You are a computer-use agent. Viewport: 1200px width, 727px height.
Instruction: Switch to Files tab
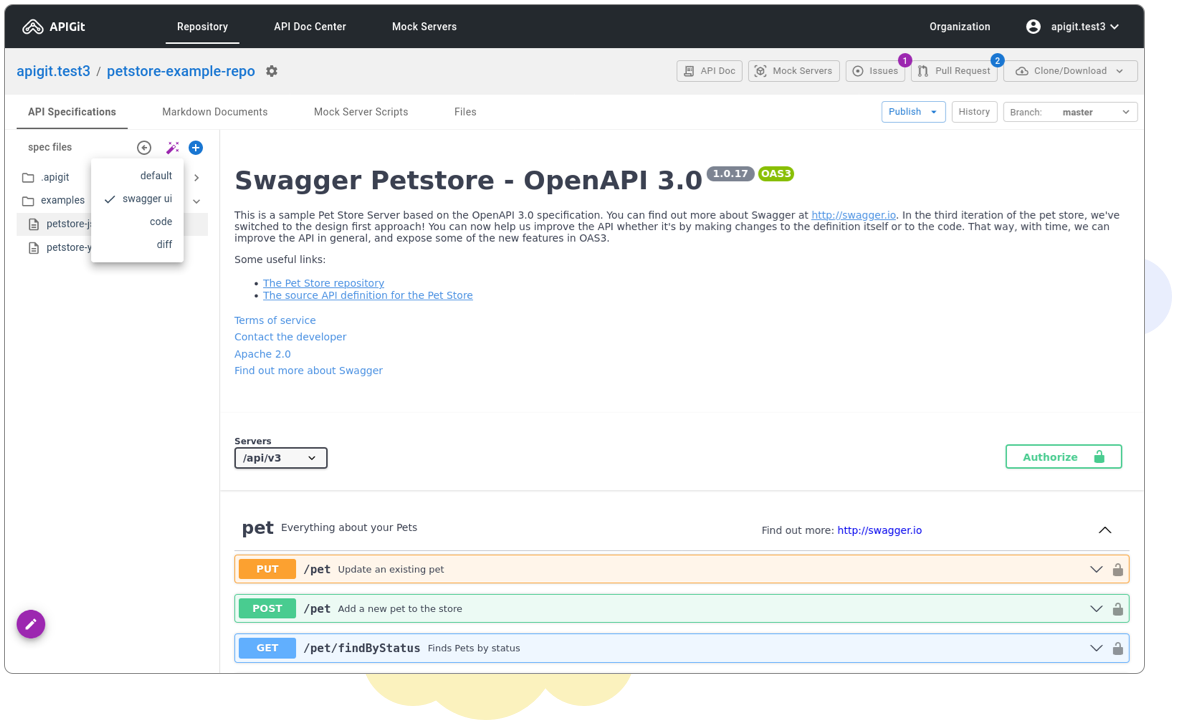click(465, 112)
